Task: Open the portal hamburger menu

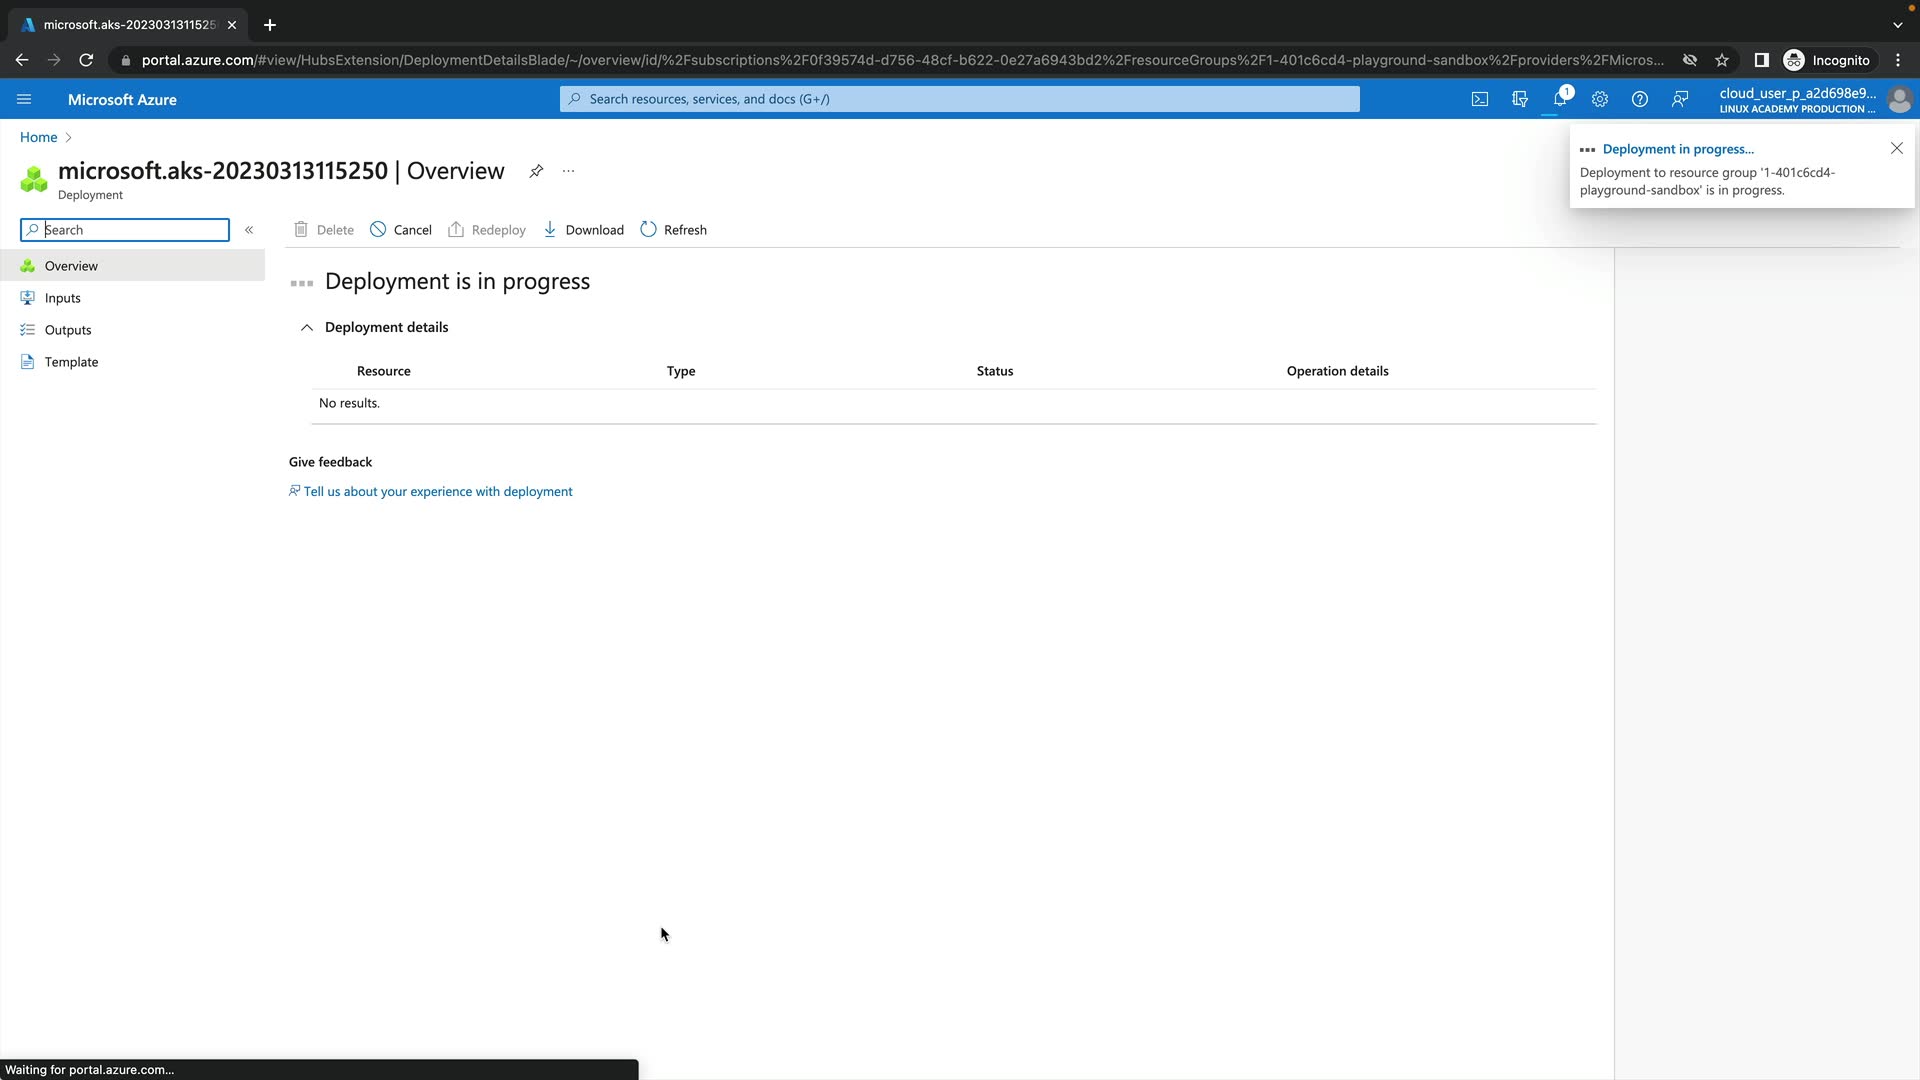Action: pyautogui.click(x=24, y=99)
